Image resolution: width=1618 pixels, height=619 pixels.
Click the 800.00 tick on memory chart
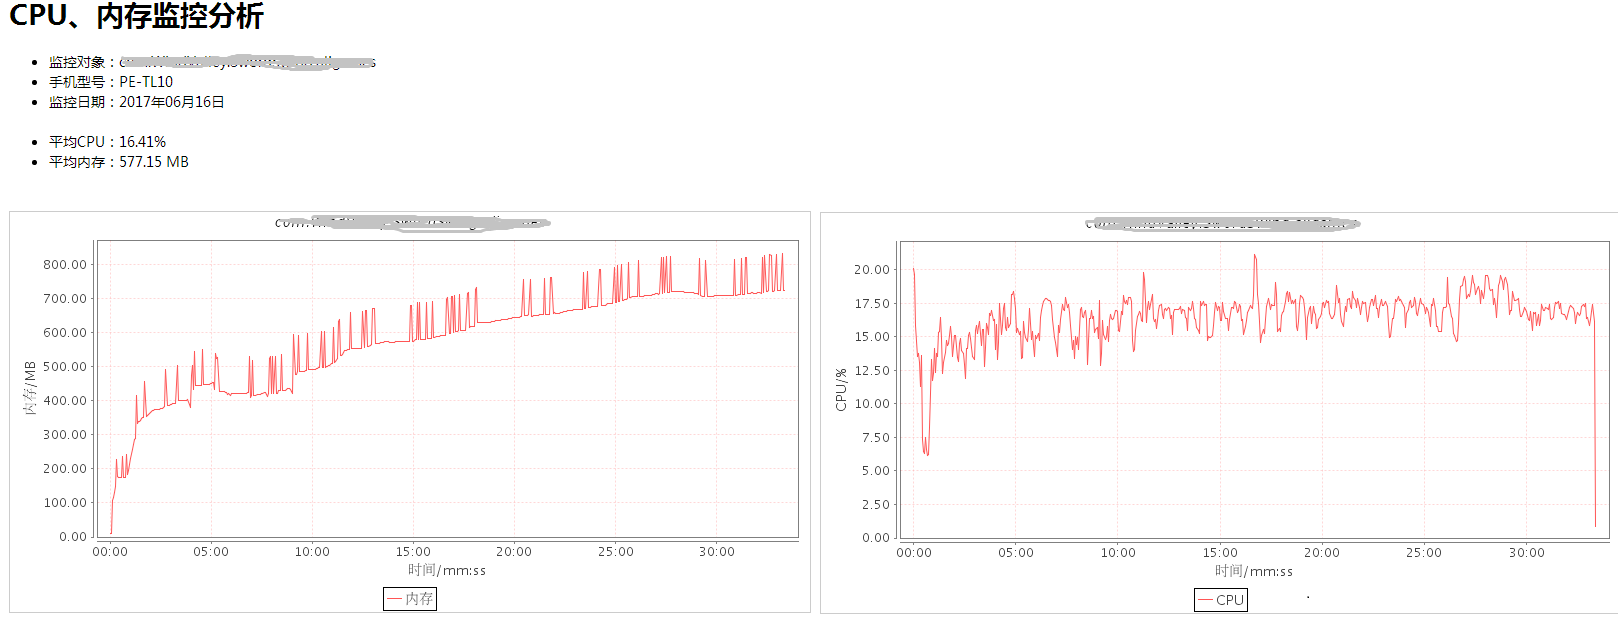coord(65,265)
